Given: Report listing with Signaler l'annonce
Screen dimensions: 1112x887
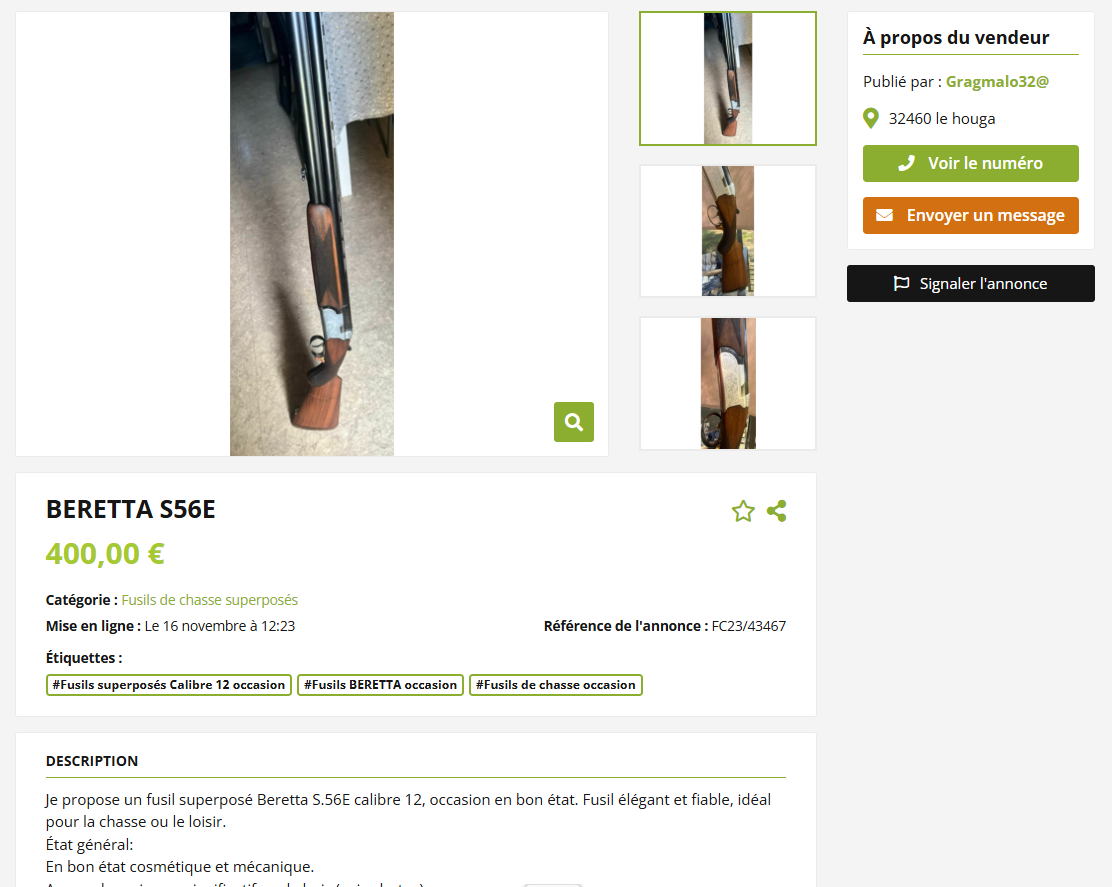Looking at the screenshot, I should 970,284.
